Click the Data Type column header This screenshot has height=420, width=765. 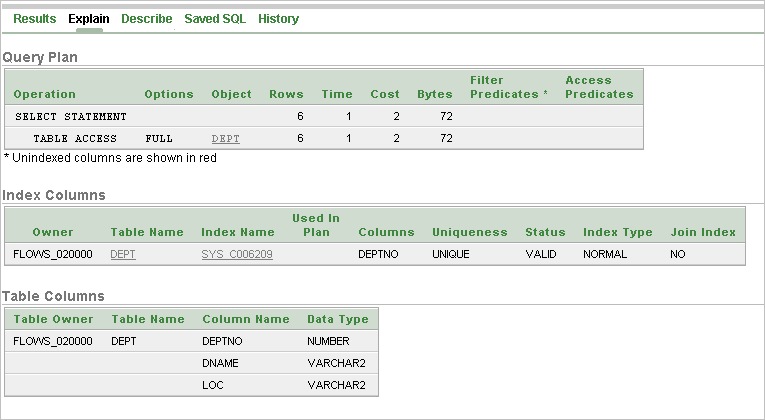[x=338, y=319]
